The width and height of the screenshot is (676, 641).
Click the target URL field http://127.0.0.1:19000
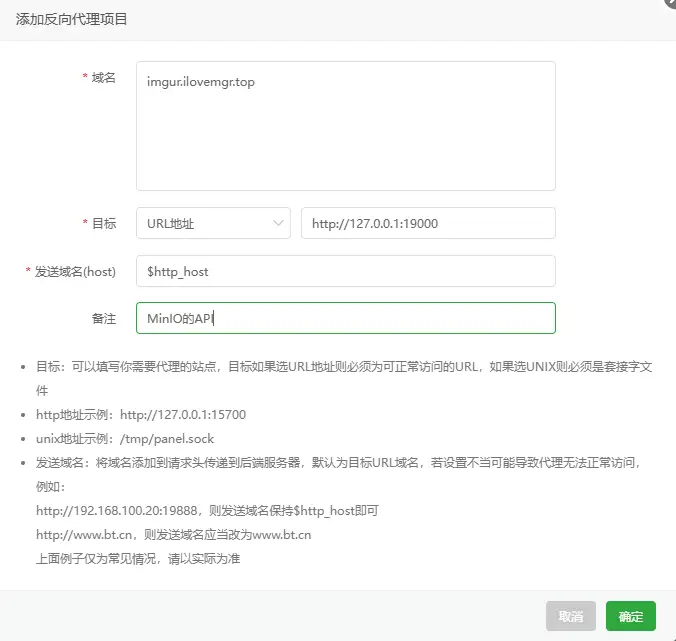[x=428, y=223]
